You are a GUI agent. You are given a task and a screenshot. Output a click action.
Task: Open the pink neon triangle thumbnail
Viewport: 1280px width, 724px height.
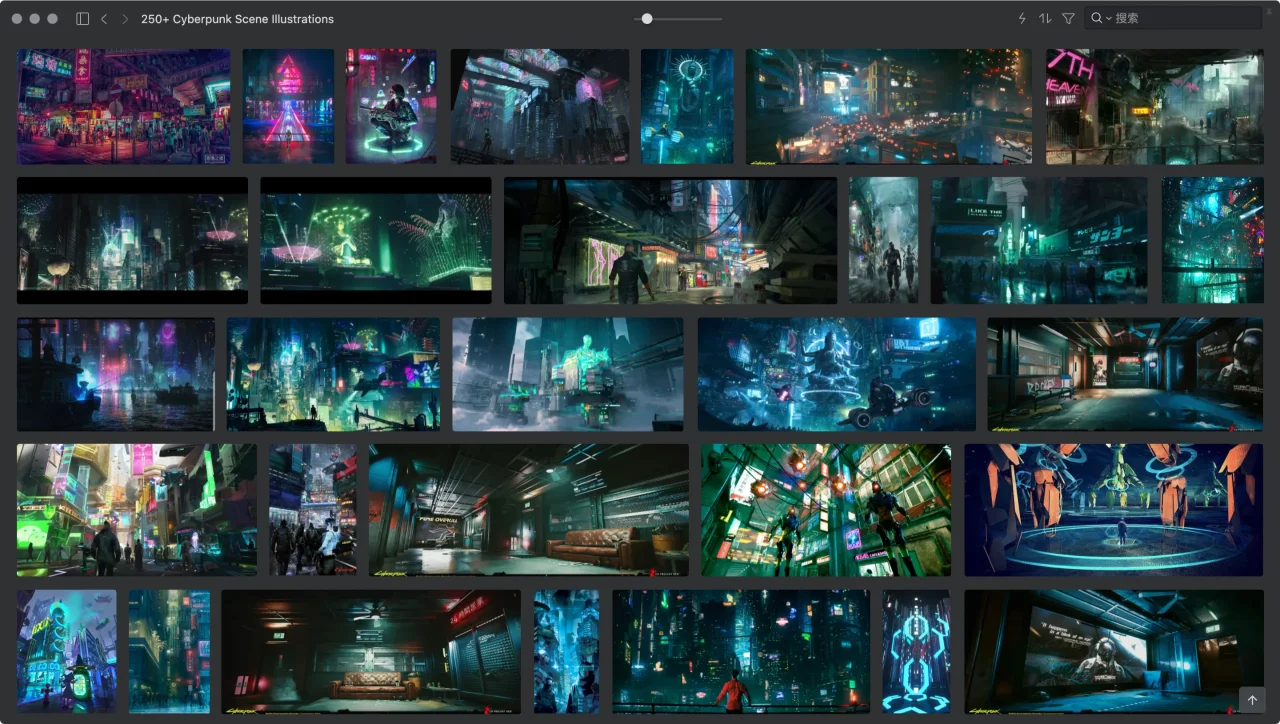(x=289, y=107)
